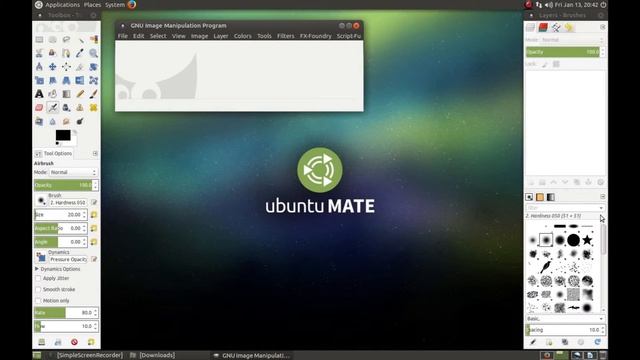Image resolution: width=640 pixels, height=360 pixels.
Task: Select the Select by Color tool
Action: tap(93, 40)
